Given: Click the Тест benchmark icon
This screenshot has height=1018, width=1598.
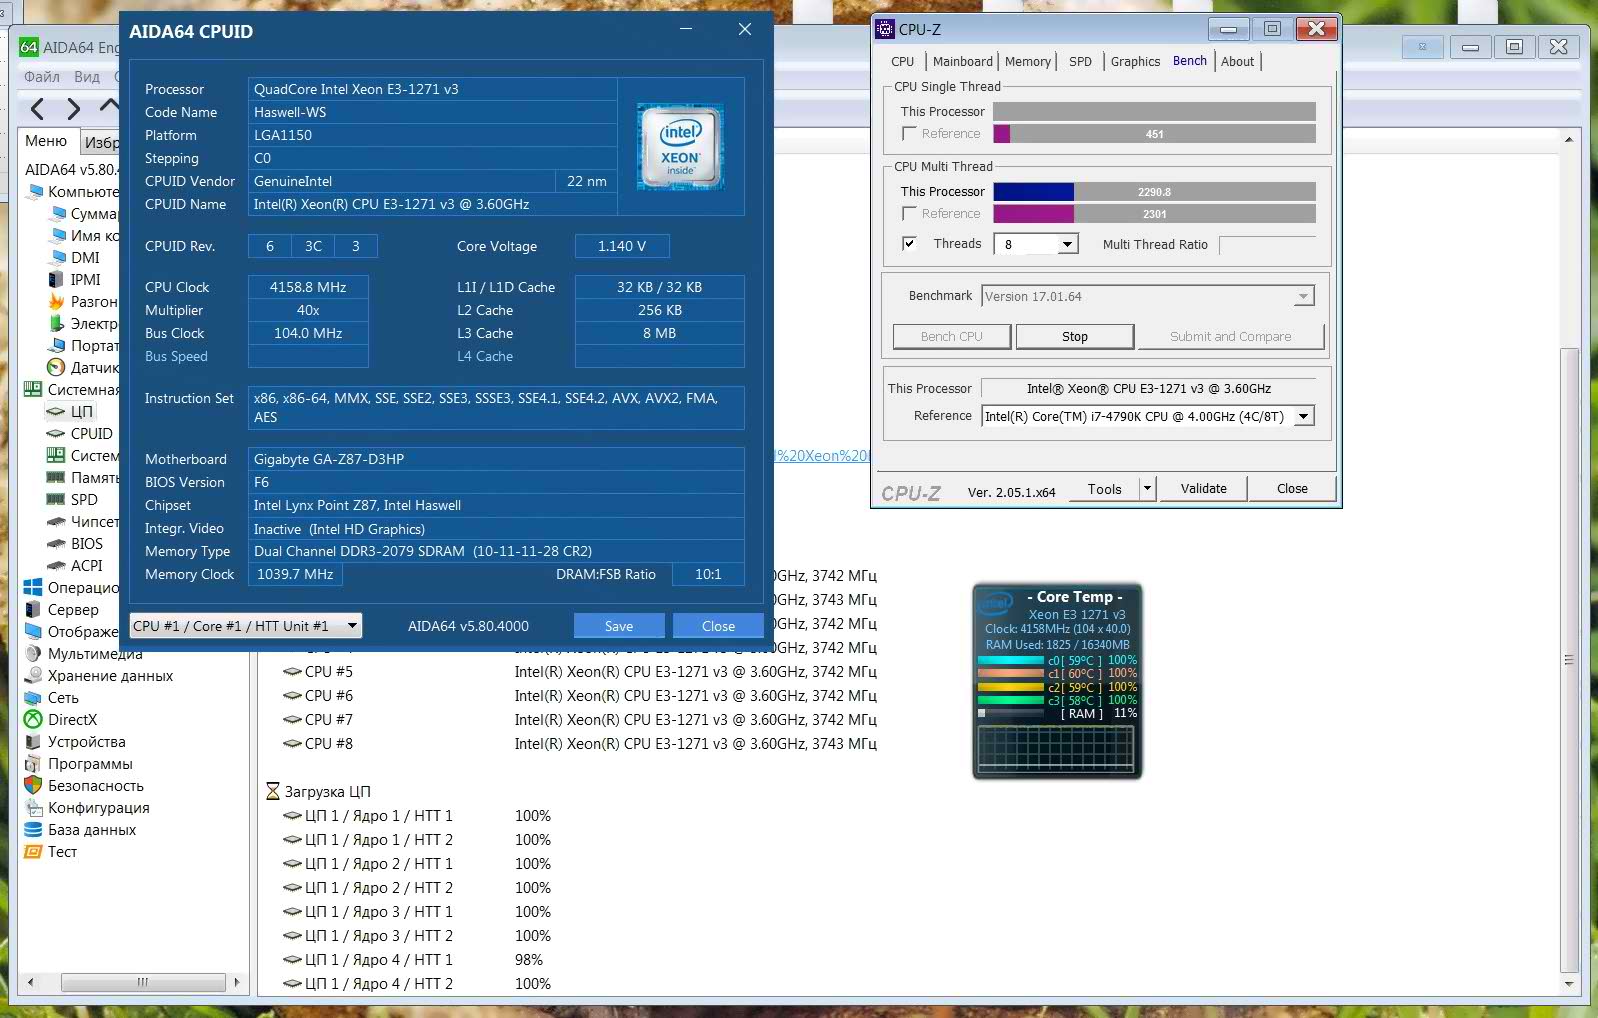Looking at the screenshot, I should [33, 851].
